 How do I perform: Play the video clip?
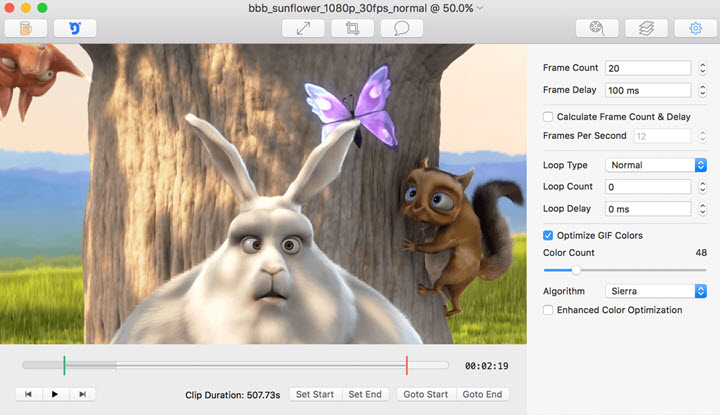pyautogui.click(x=55, y=394)
